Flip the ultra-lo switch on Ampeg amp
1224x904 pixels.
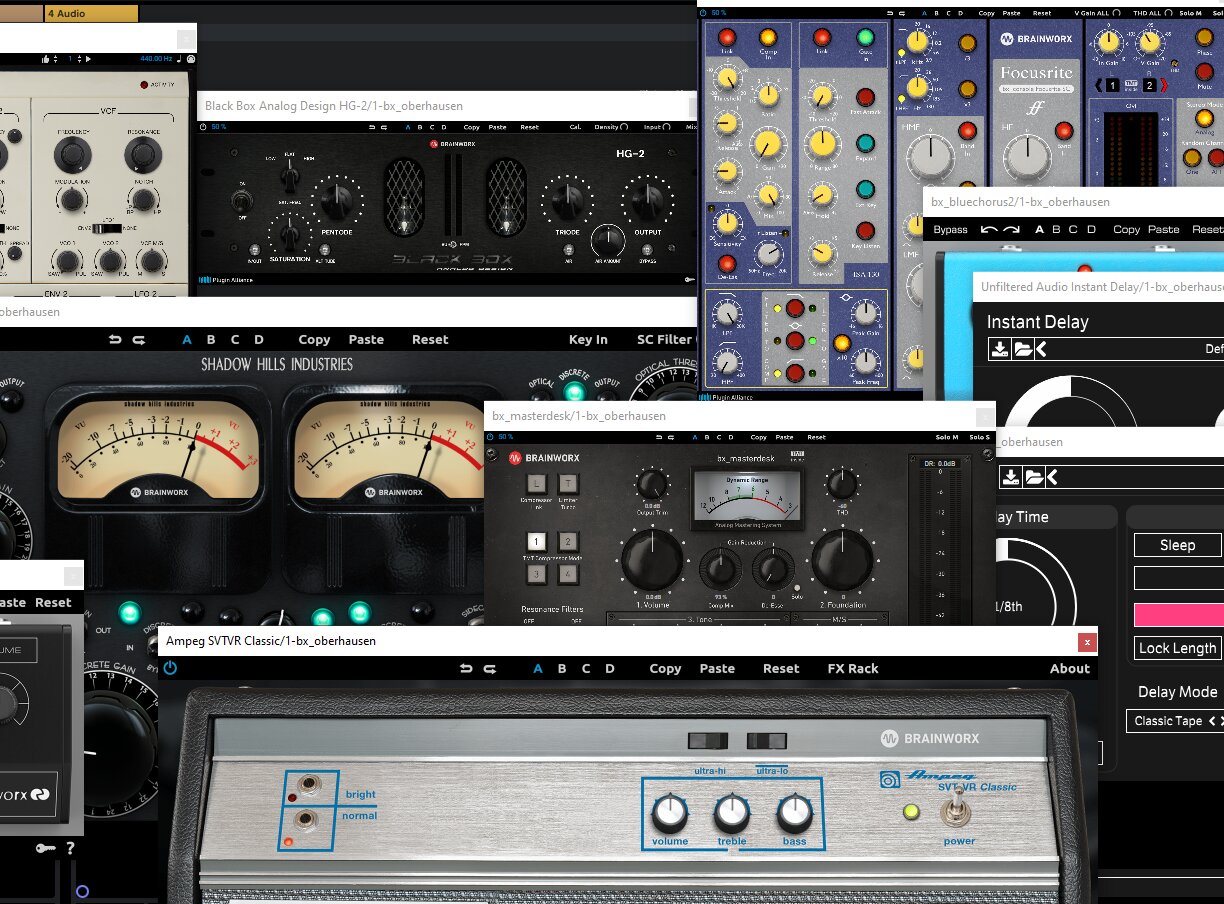point(765,741)
